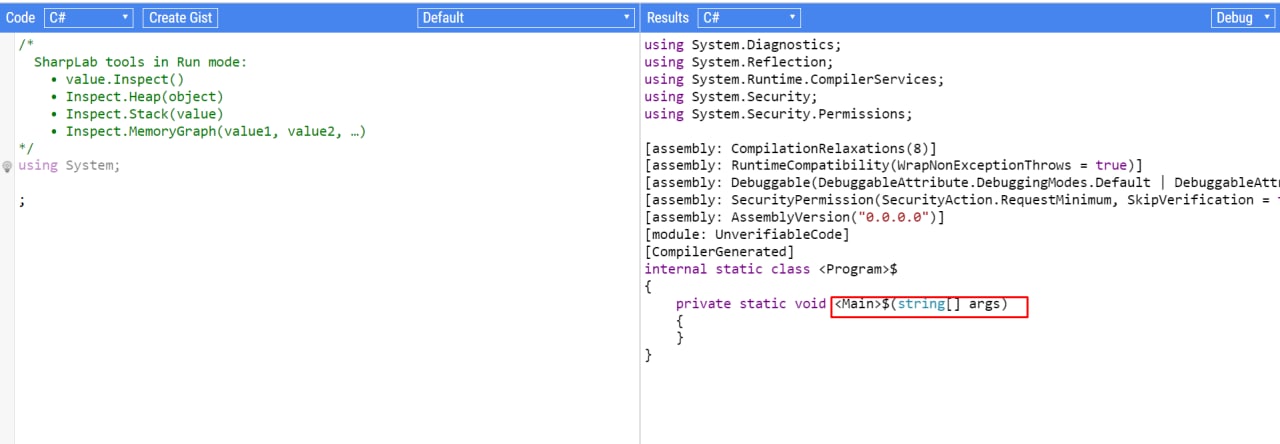Click the lightbulb icon beside using System

(x=7, y=167)
